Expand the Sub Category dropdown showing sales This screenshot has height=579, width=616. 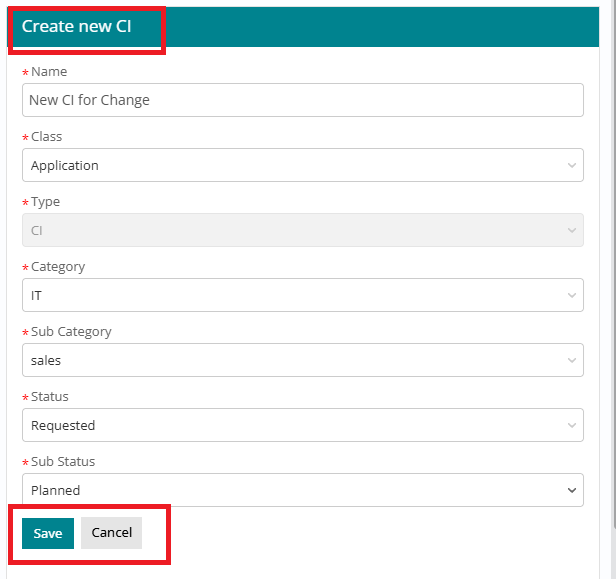tap(290, 360)
